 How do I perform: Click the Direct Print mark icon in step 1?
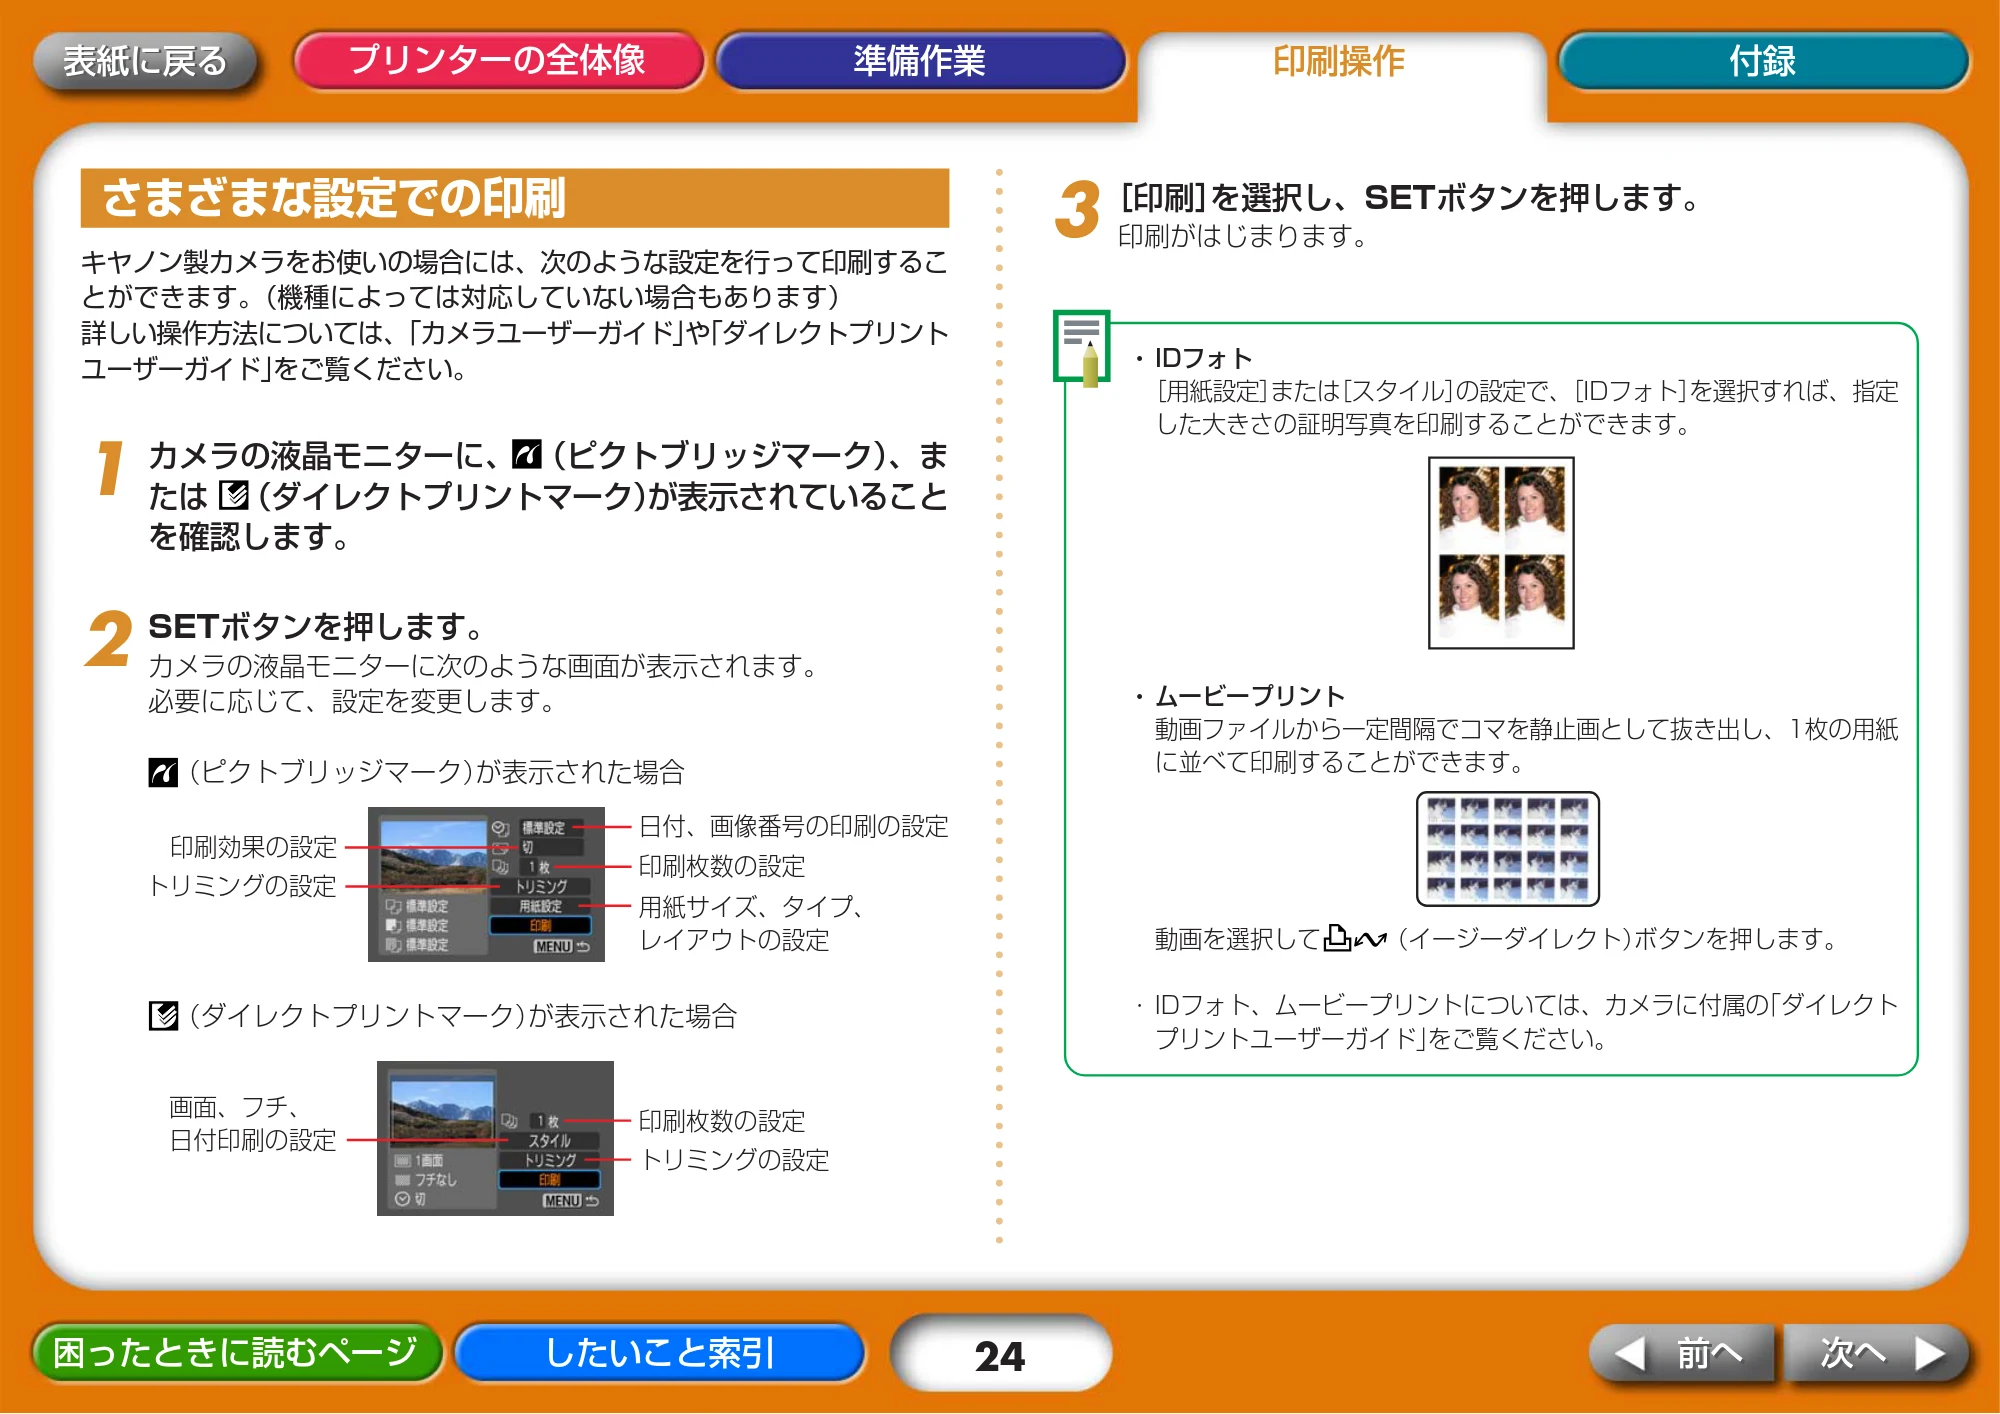(233, 495)
